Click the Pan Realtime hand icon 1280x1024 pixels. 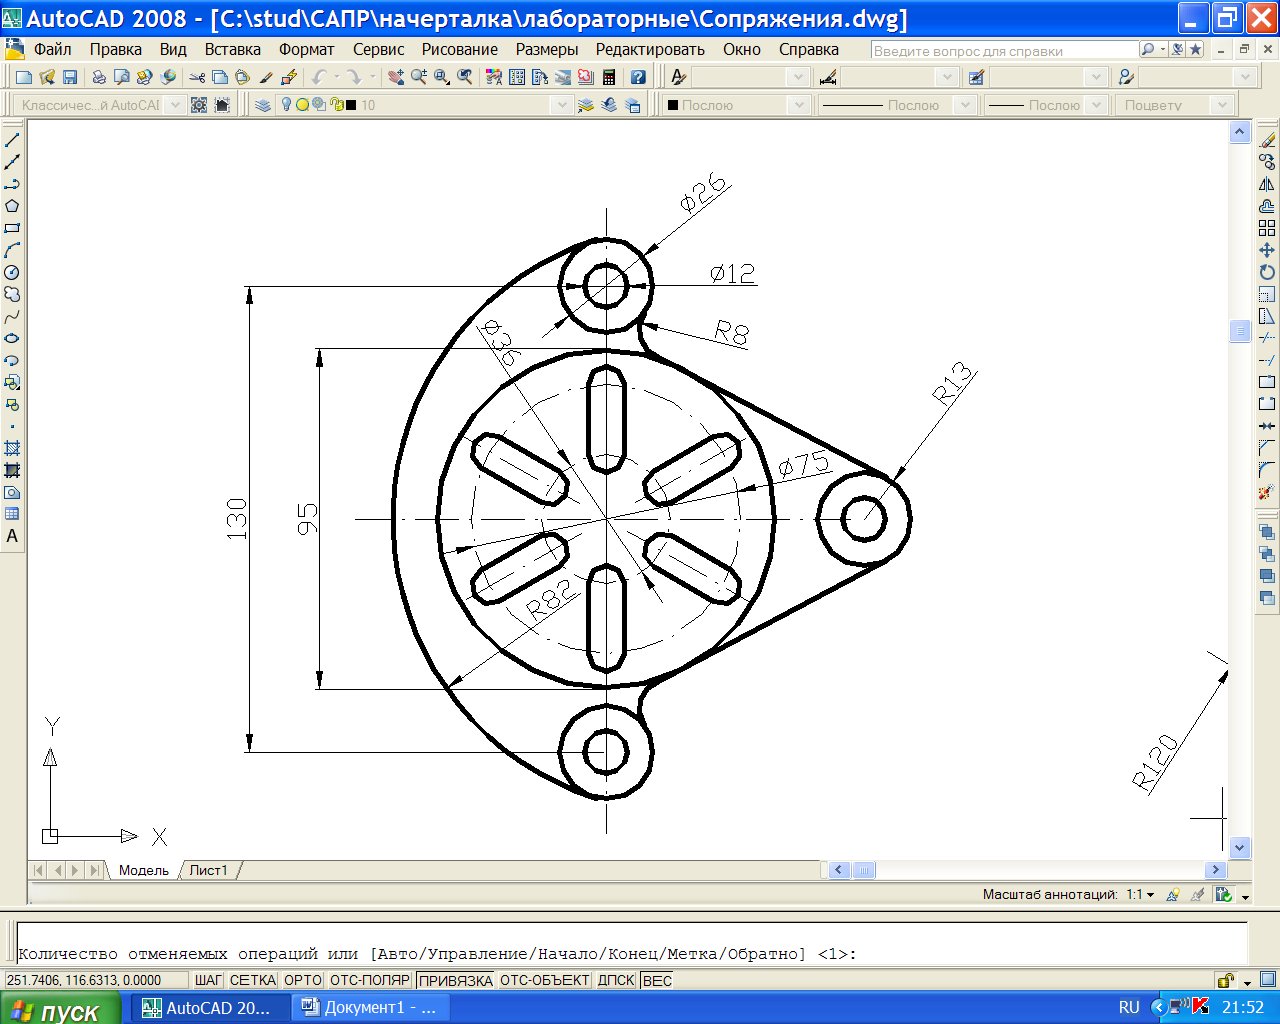[396, 77]
